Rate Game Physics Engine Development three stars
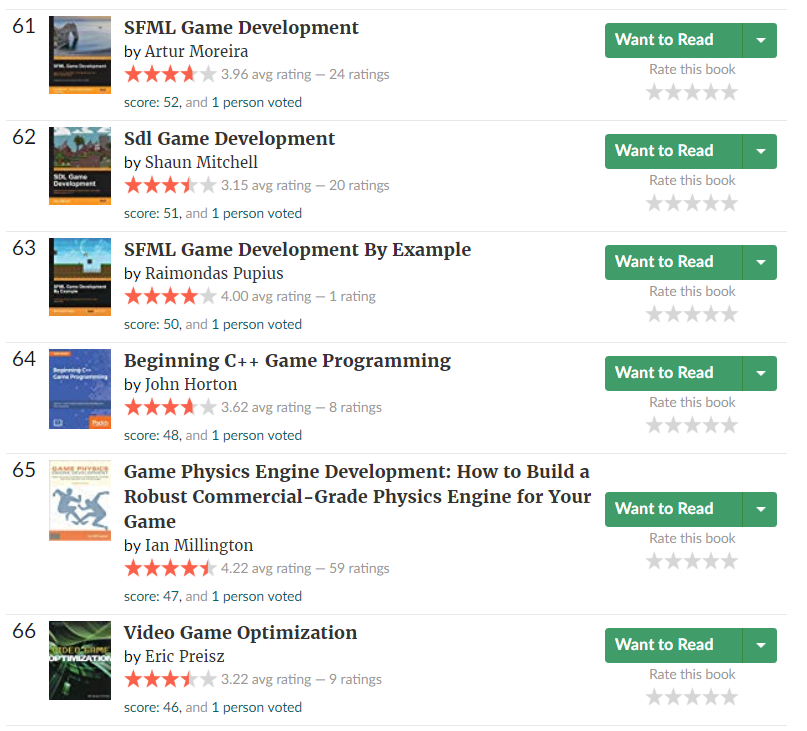This screenshot has width=807, height=731. pyautogui.click(x=692, y=561)
